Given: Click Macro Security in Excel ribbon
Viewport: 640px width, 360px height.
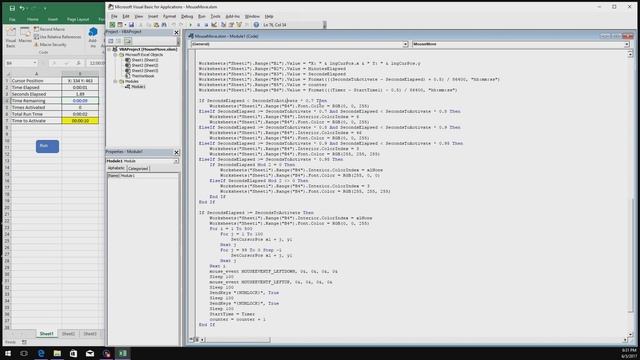Looking at the screenshot, I should pyautogui.click(x=50, y=44).
